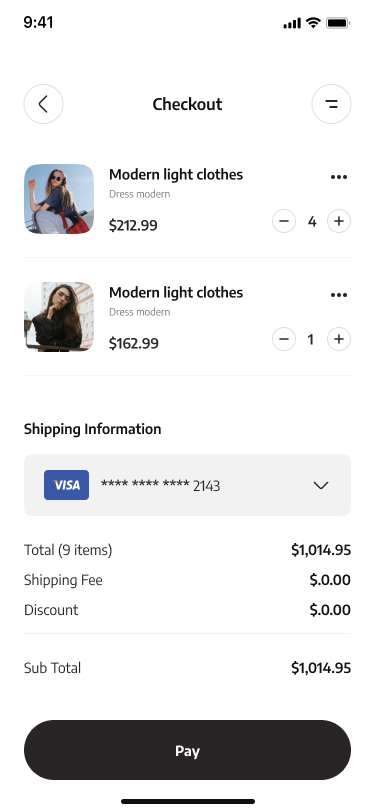Tap the battery status icon
The width and height of the screenshot is (375, 812).
[x=338, y=23]
